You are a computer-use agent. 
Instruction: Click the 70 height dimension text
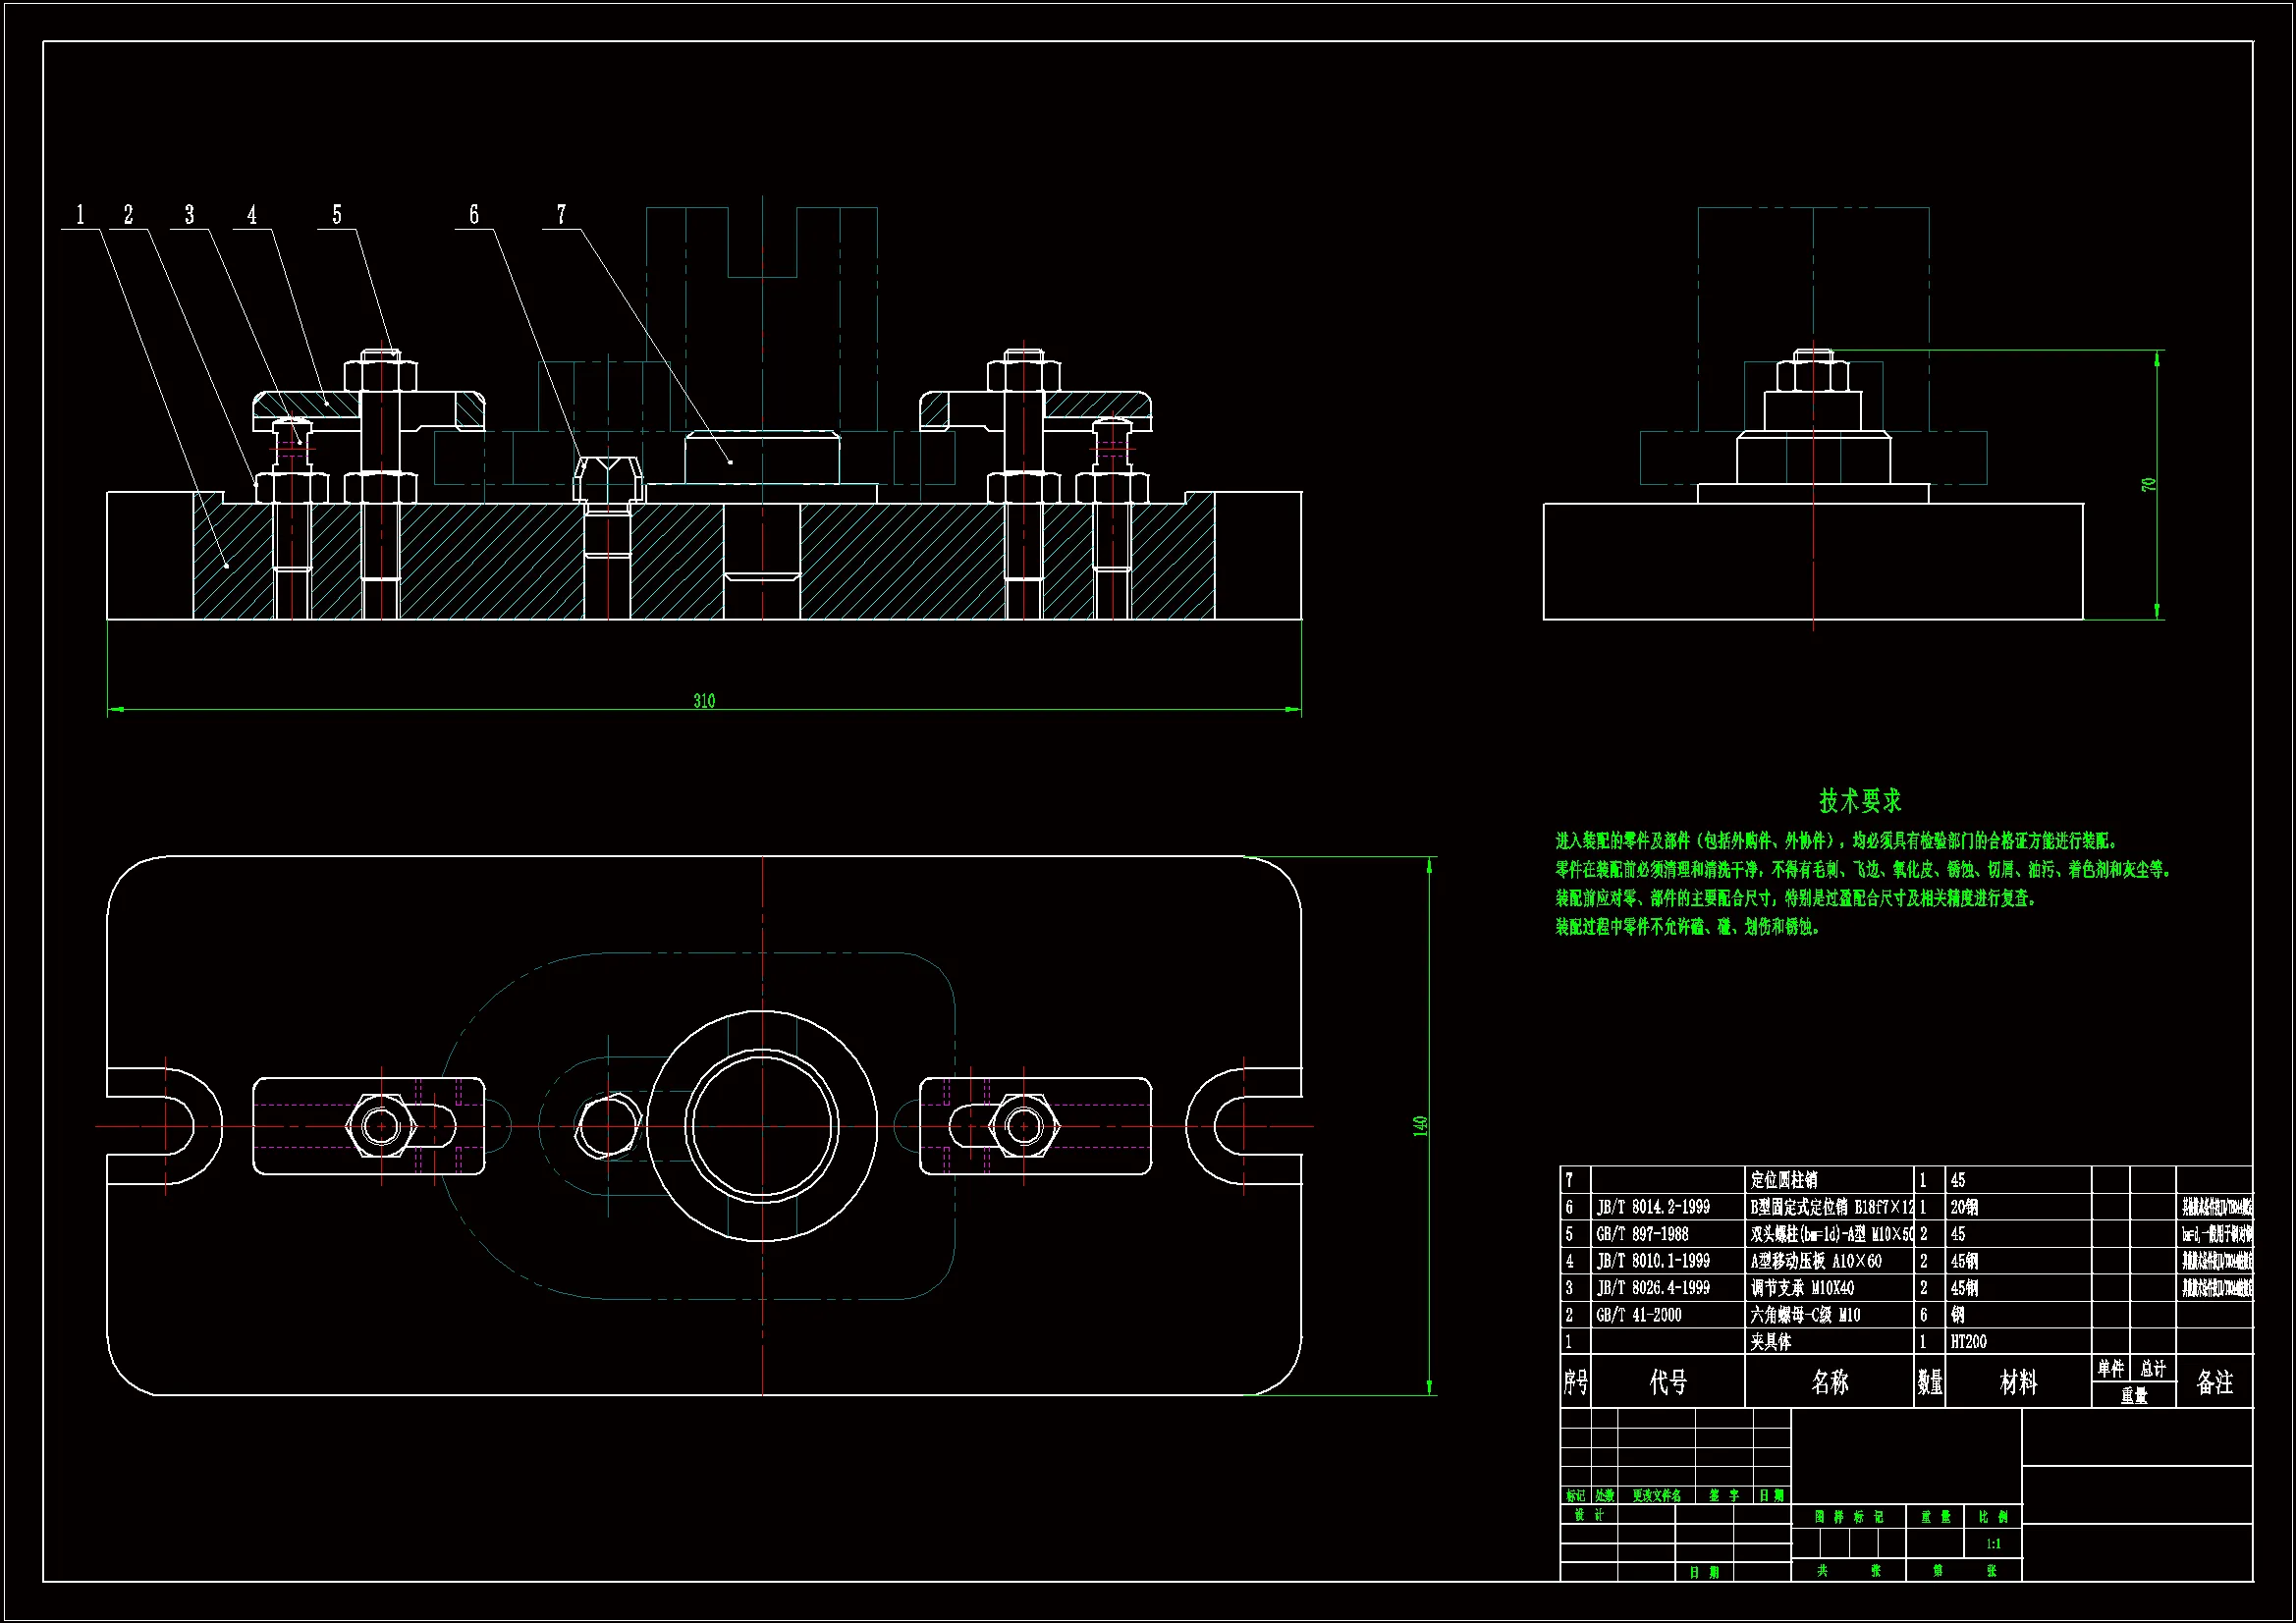(x=2148, y=485)
